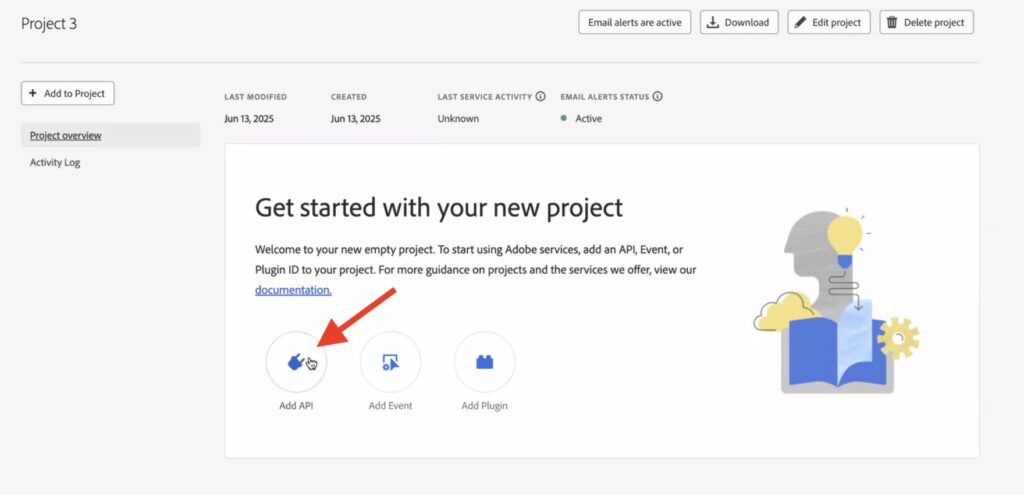Viewport: 1024px width, 495px height.
Task: Click the Last Modified date Jun 13, 2025
Action: click(x=249, y=119)
